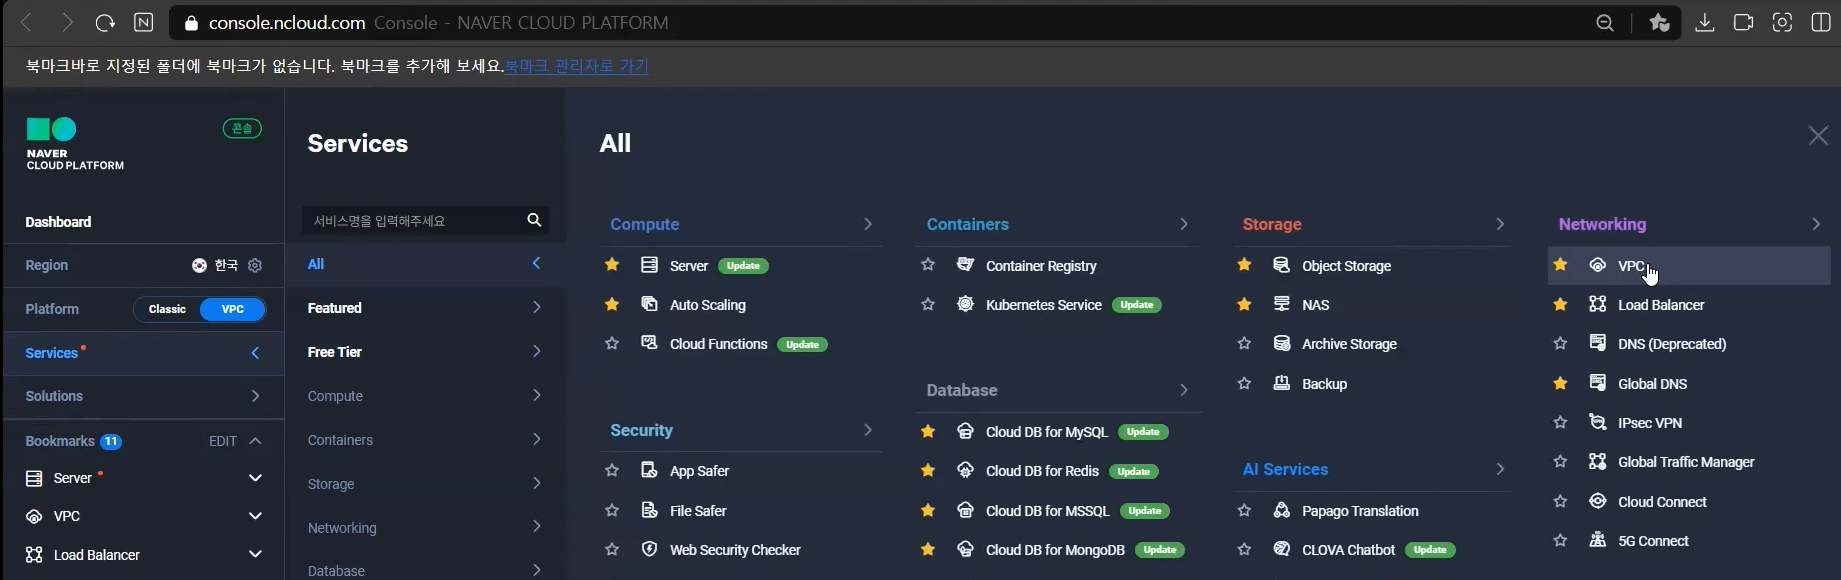1841x580 pixels.
Task: Collapse the Bookmarks section
Action: 255,441
